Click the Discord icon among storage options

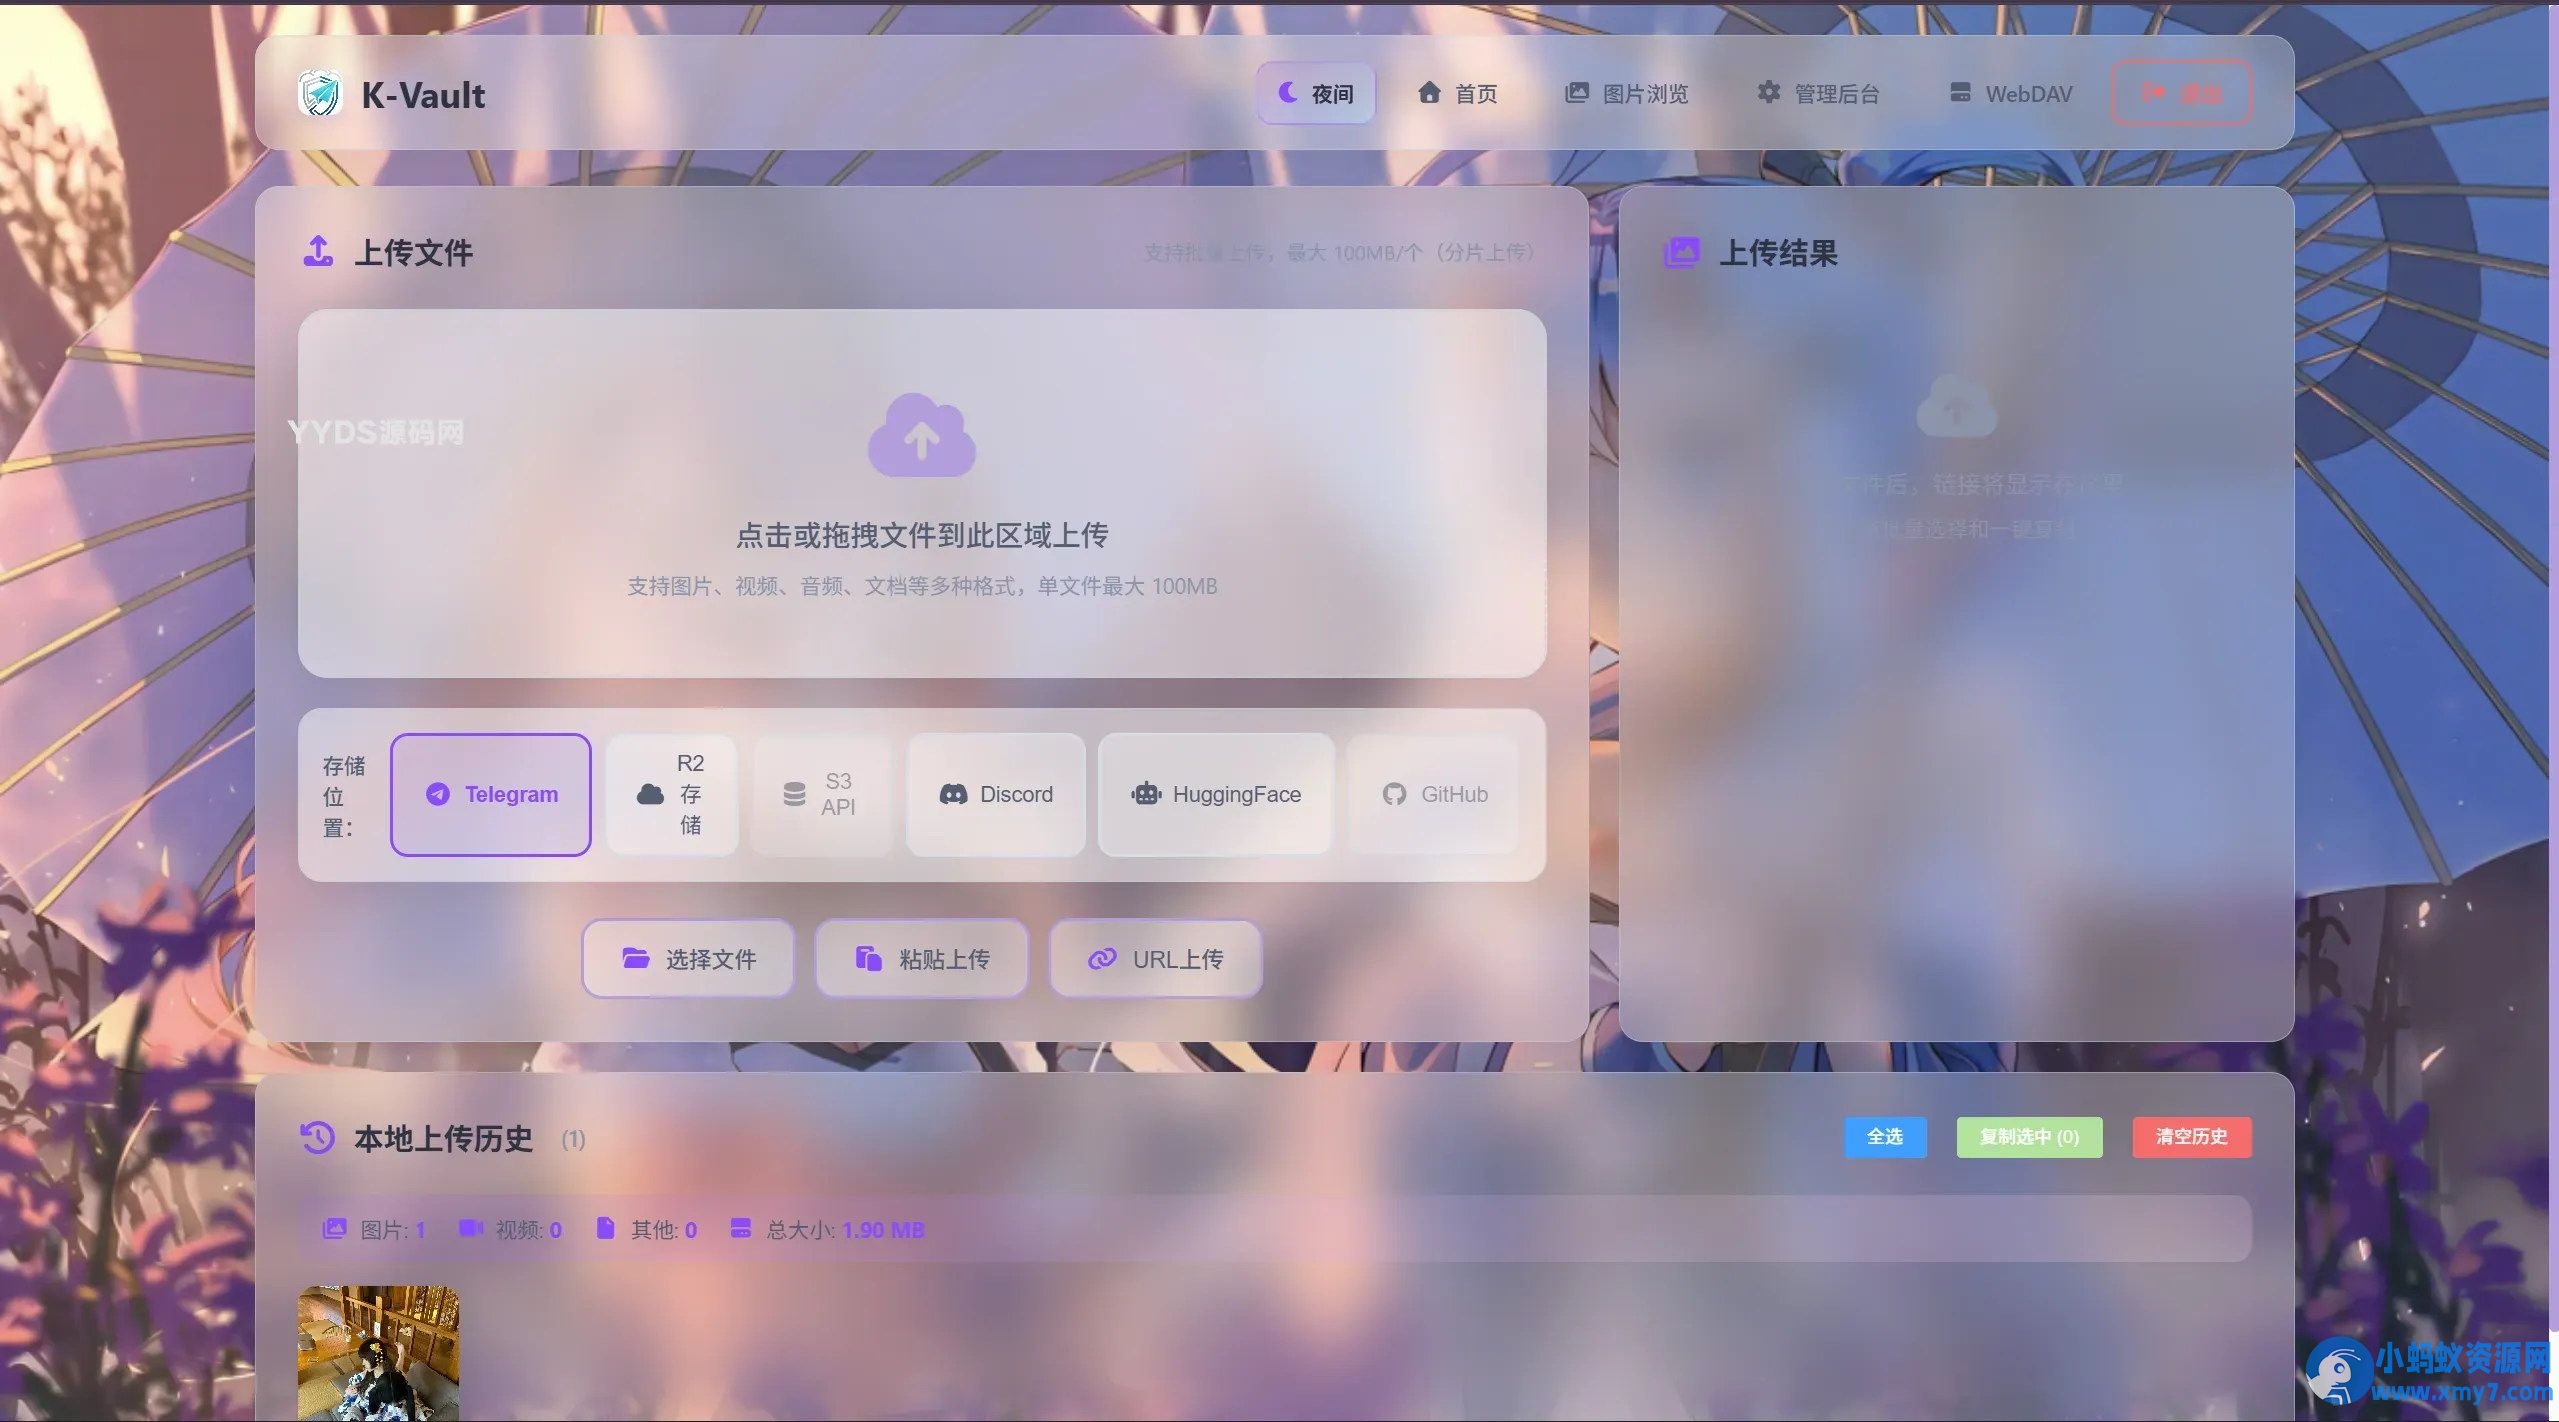pyautogui.click(x=952, y=794)
